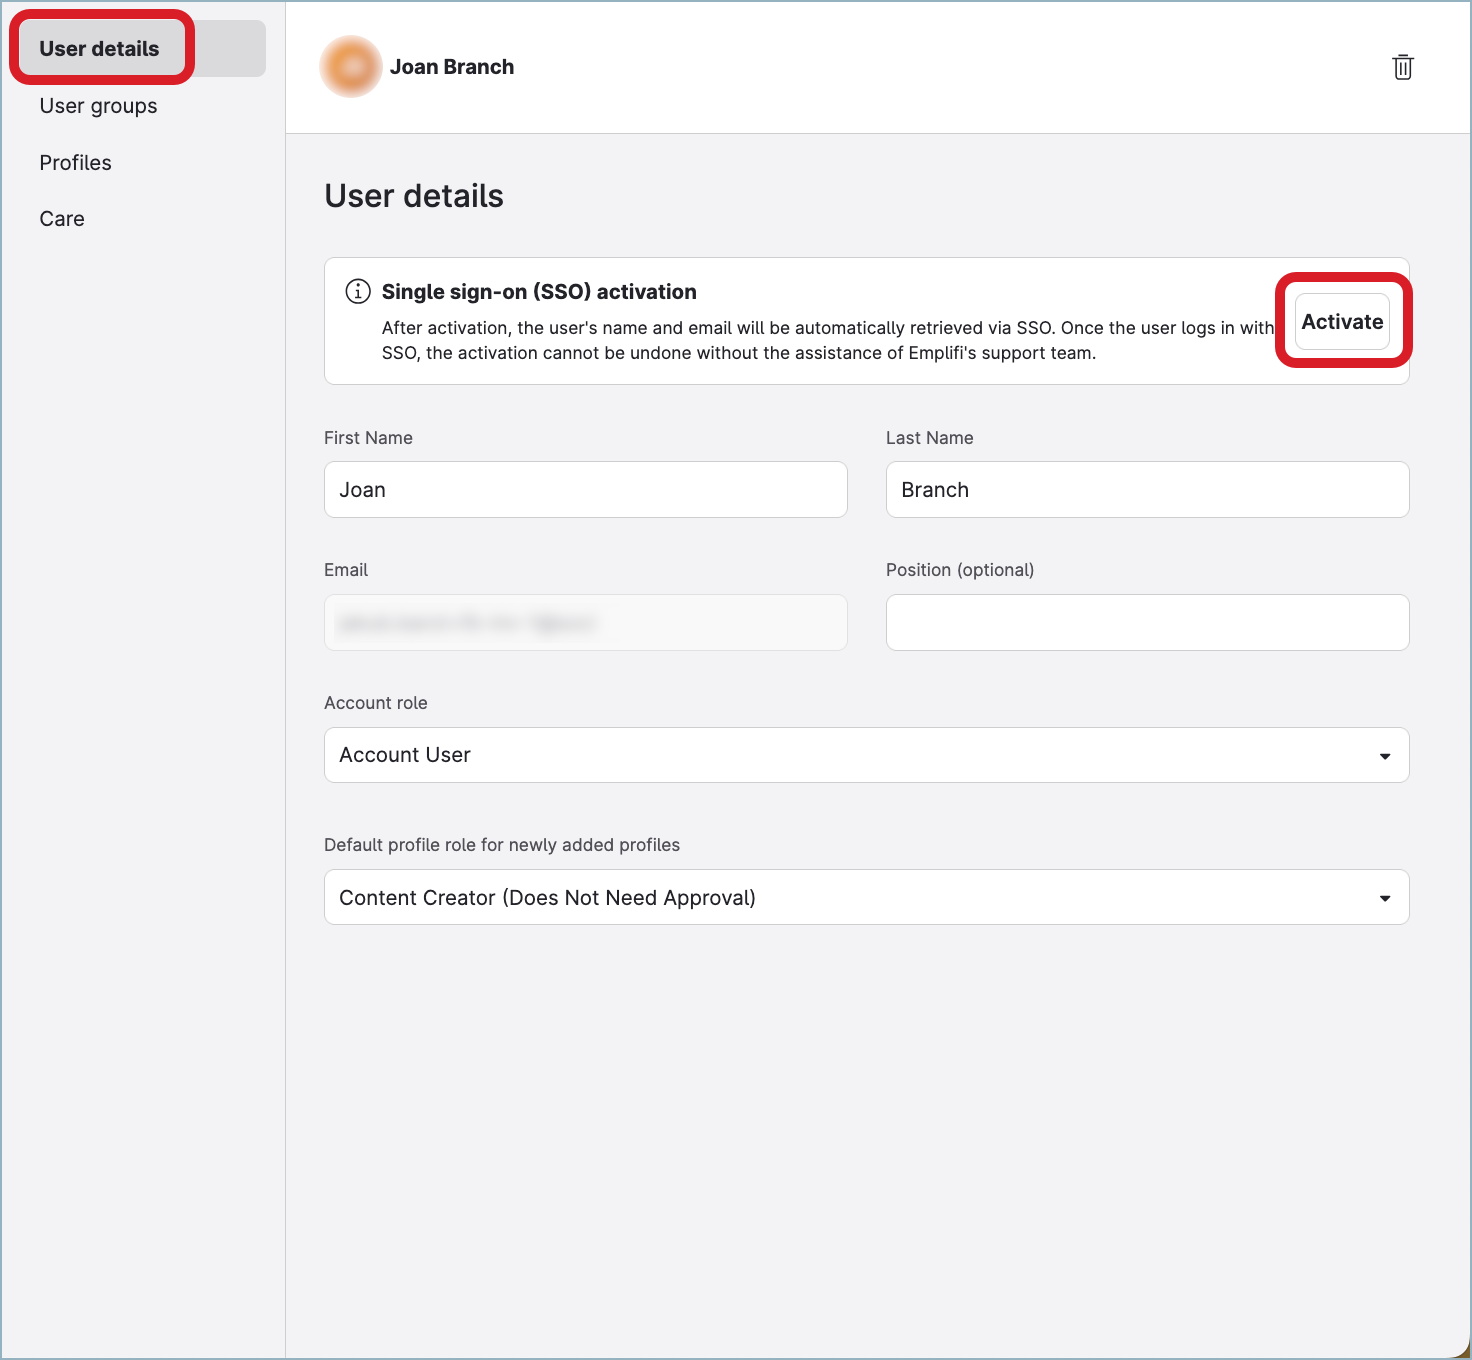This screenshot has width=1472, height=1360.
Task: Go to the Profiles section
Action: point(75,163)
